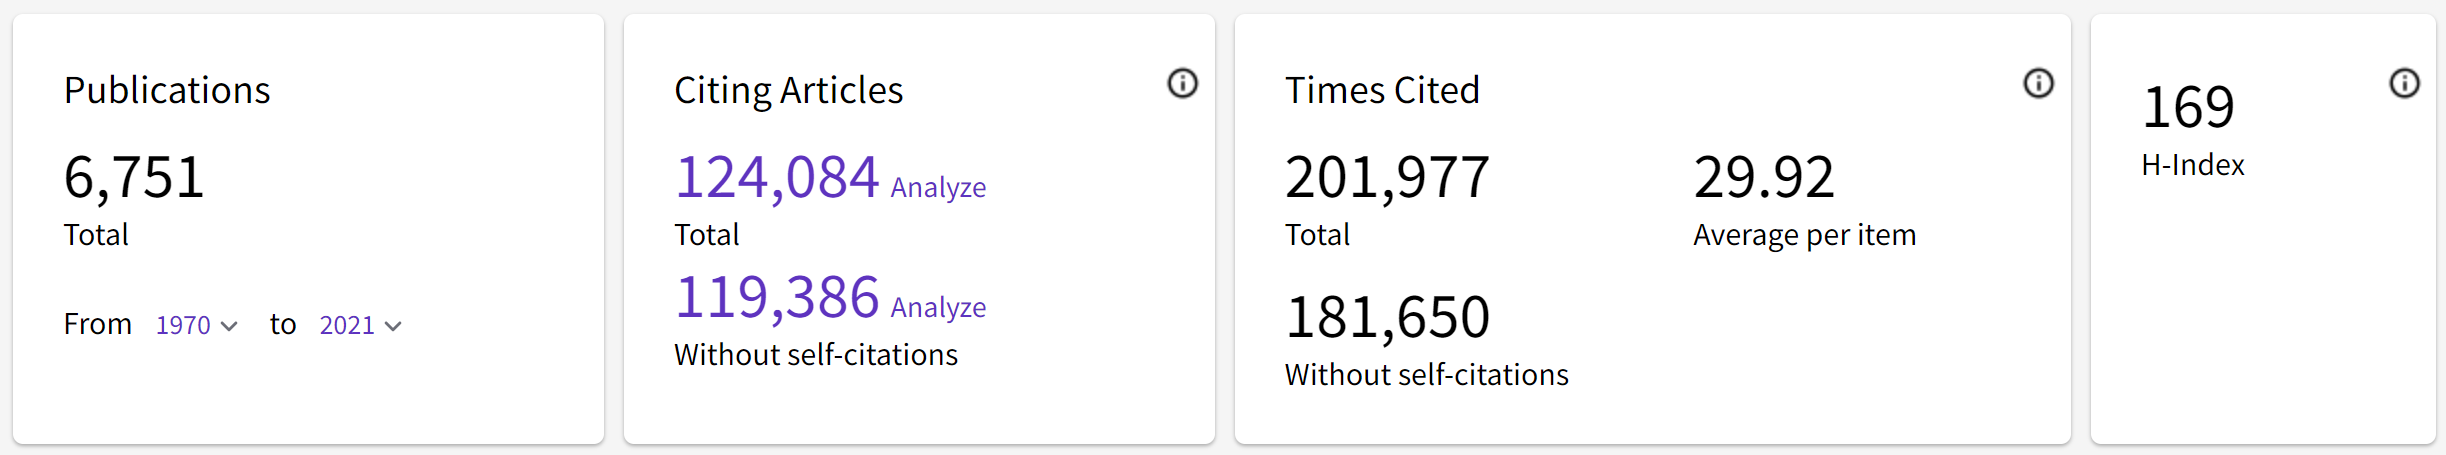Click Analyze next to 119,386

[938, 308]
